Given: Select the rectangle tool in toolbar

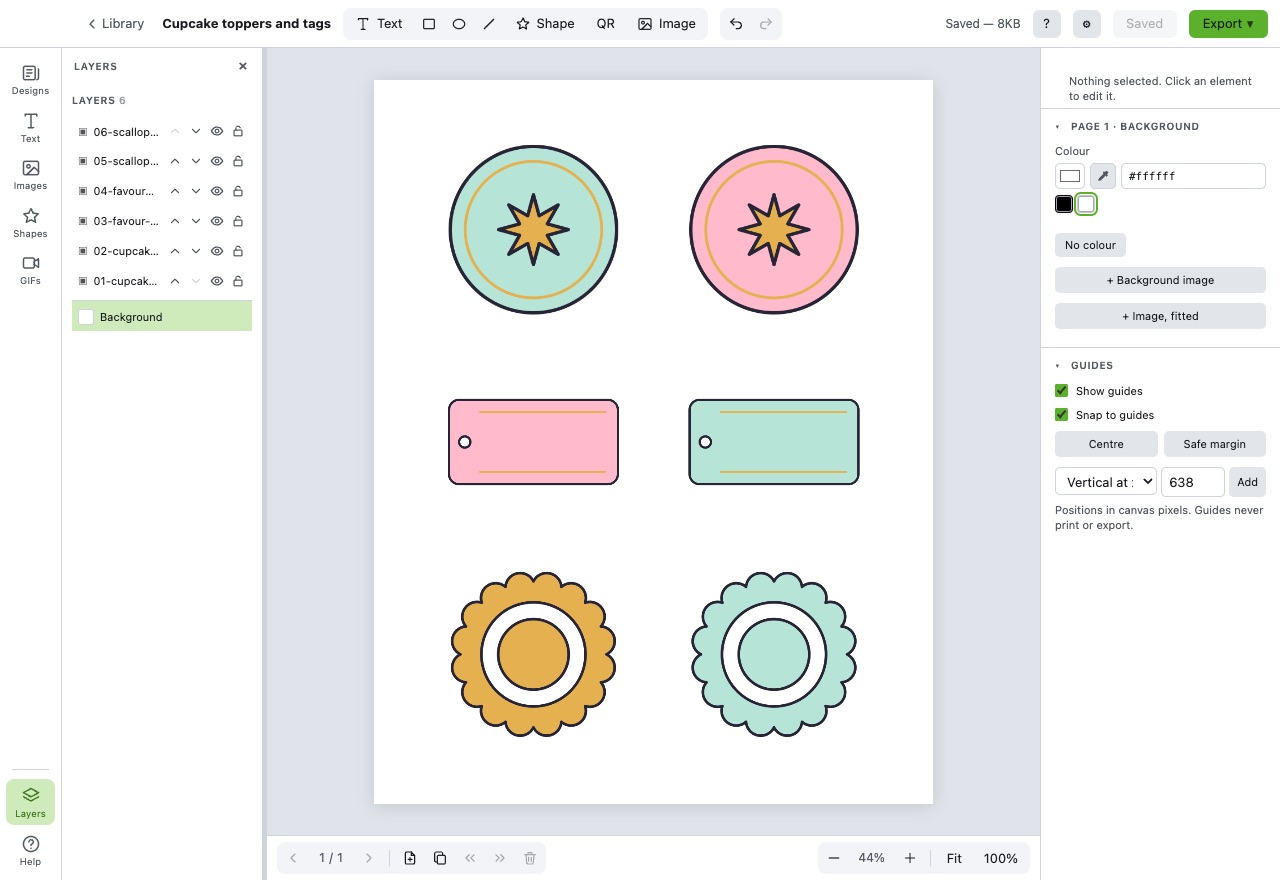Looking at the screenshot, I should coord(429,24).
